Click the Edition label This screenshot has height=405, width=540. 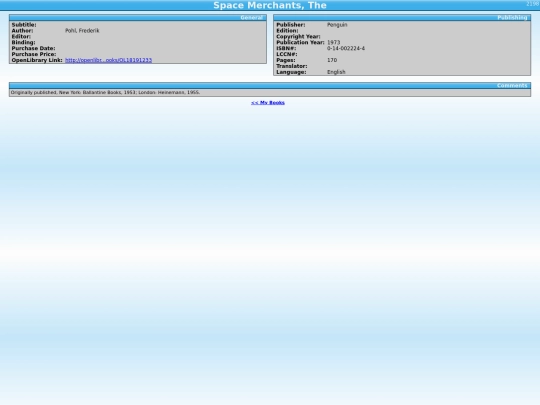287,31
